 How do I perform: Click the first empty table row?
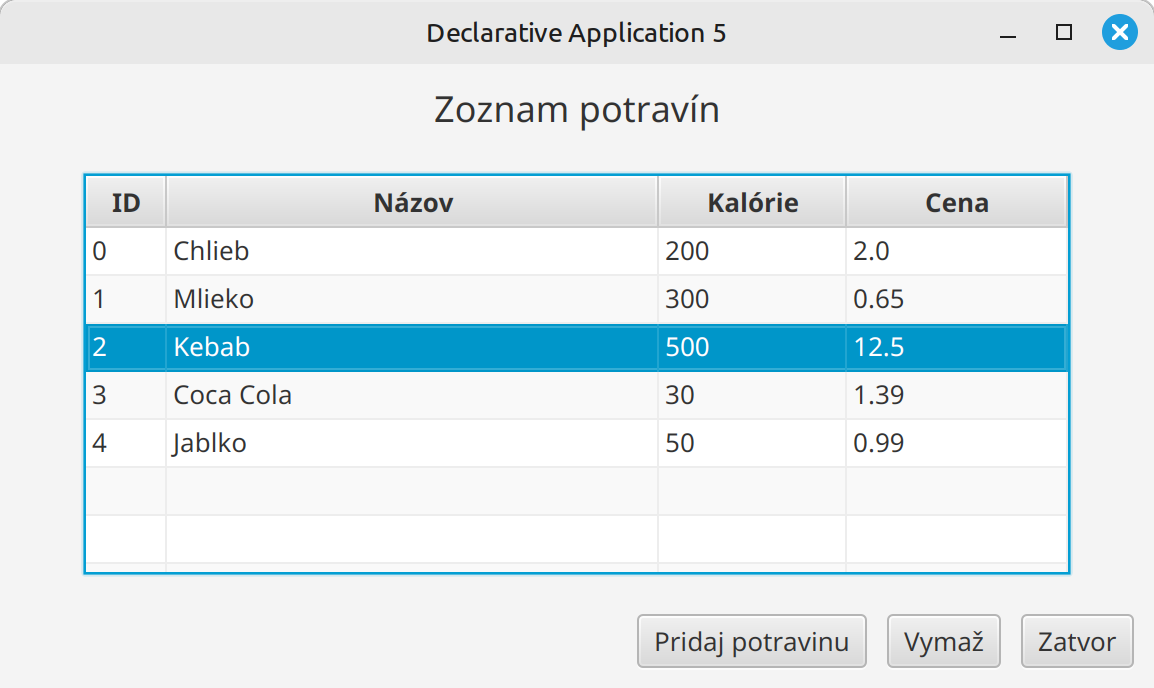[410, 491]
